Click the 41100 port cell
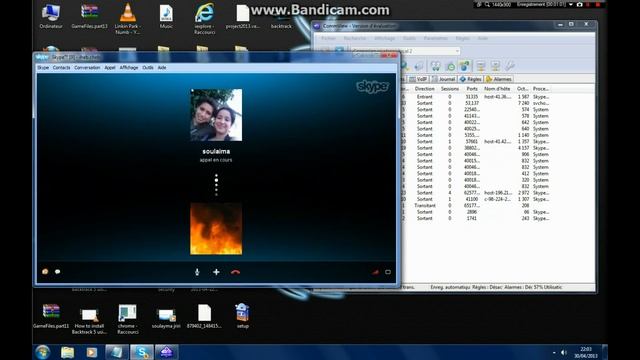Screen dimensions: 640x360 pyautogui.click(x=472, y=199)
